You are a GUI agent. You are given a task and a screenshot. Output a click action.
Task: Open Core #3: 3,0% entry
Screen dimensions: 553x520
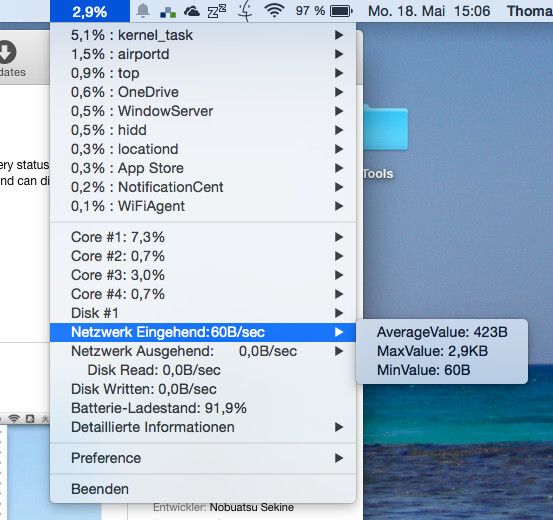click(203, 275)
